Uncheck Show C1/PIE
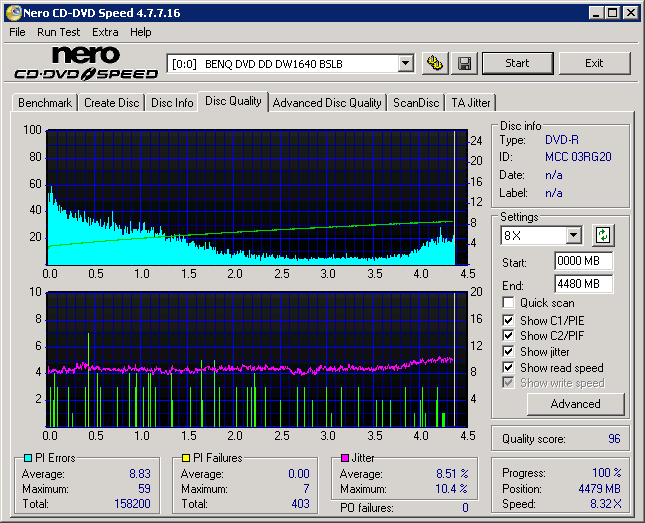The height and width of the screenshot is (523, 645). [x=508, y=320]
